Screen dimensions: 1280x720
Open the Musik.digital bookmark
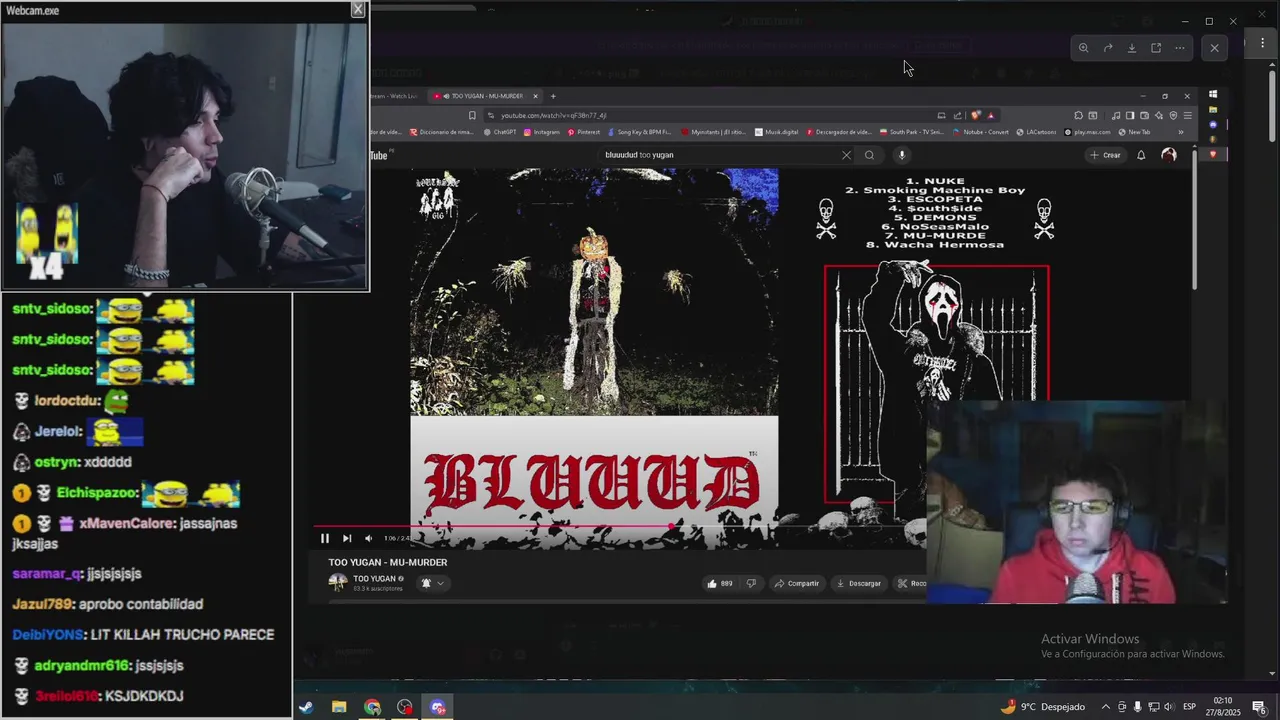point(777,132)
